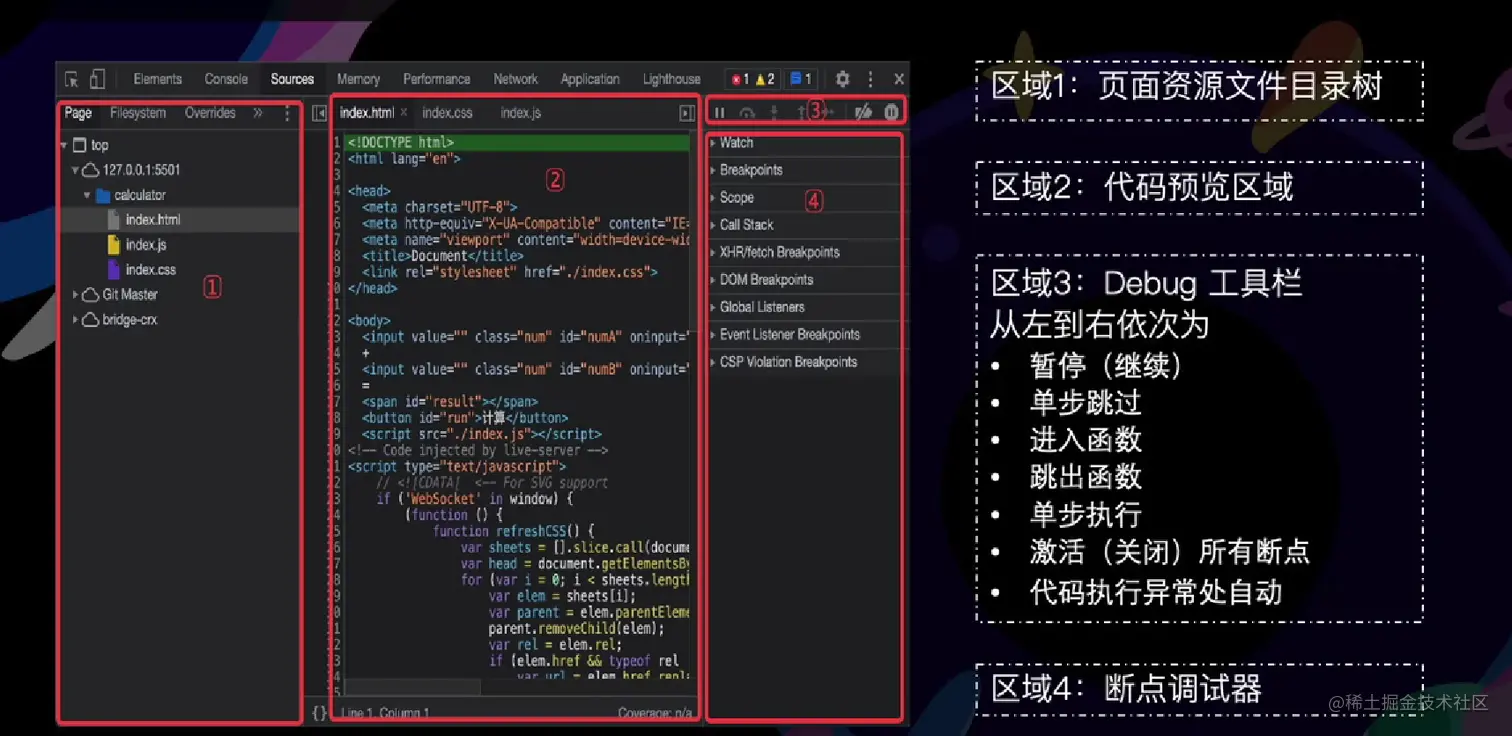Collapse the 127.0.0.1:5501 origin node
This screenshot has height=736, width=1512.
(x=75, y=170)
